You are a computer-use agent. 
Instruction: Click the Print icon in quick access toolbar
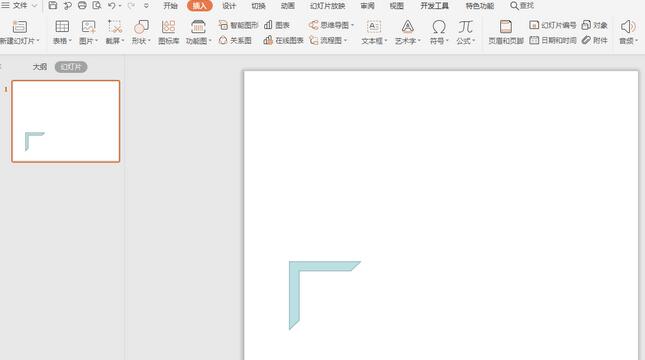[82, 5]
